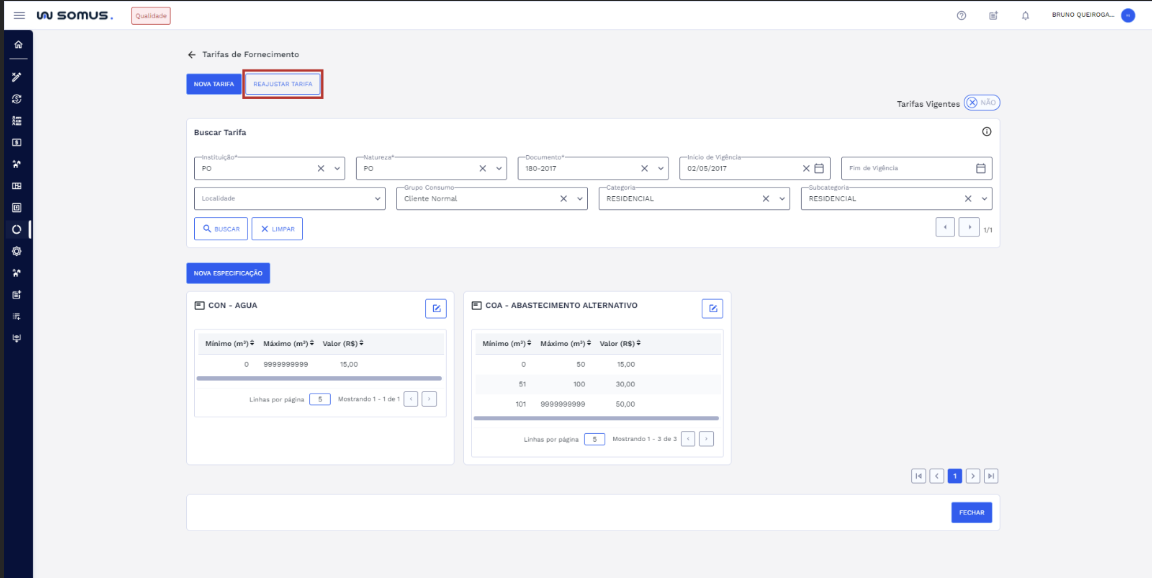Open the hamburger menu beside the Somus logo
This screenshot has width=1152, height=578.
tap(19, 16)
